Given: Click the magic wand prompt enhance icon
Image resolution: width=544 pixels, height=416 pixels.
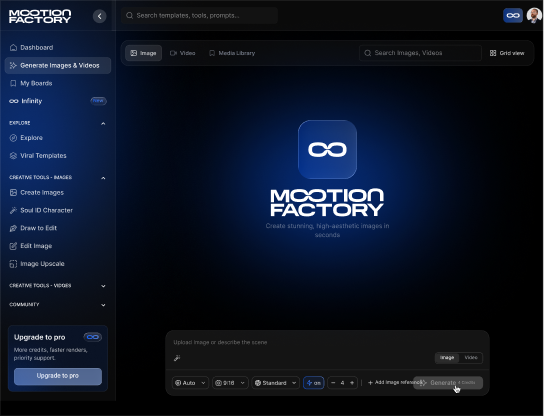Looking at the screenshot, I should click(x=177, y=358).
